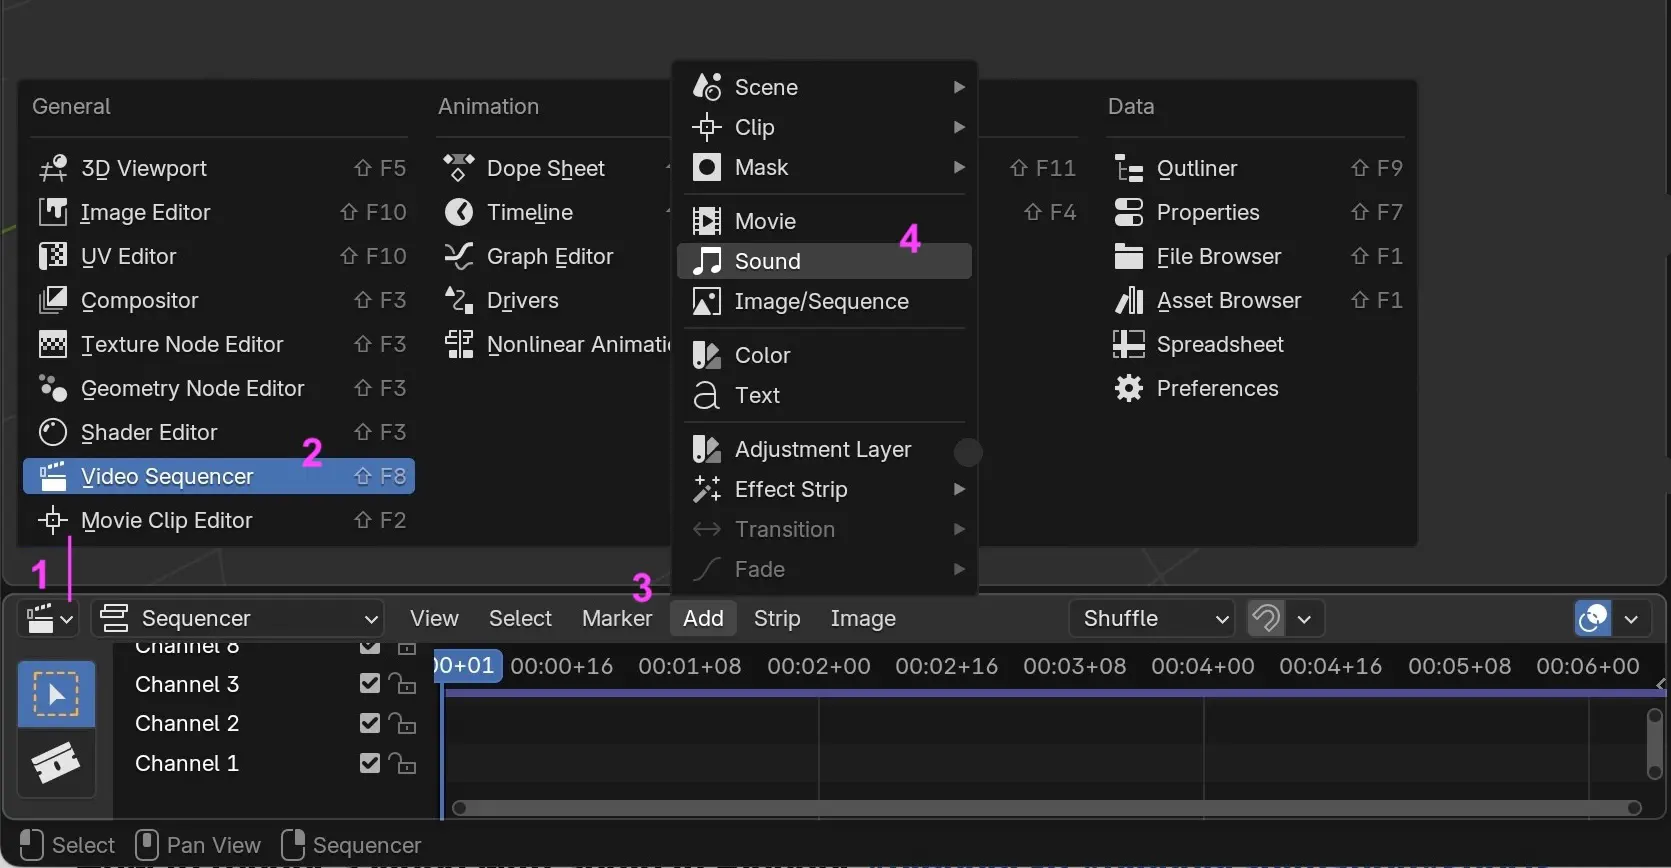Expand the Effect Strip submenu
Image resolution: width=1671 pixels, height=868 pixels.
click(825, 489)
